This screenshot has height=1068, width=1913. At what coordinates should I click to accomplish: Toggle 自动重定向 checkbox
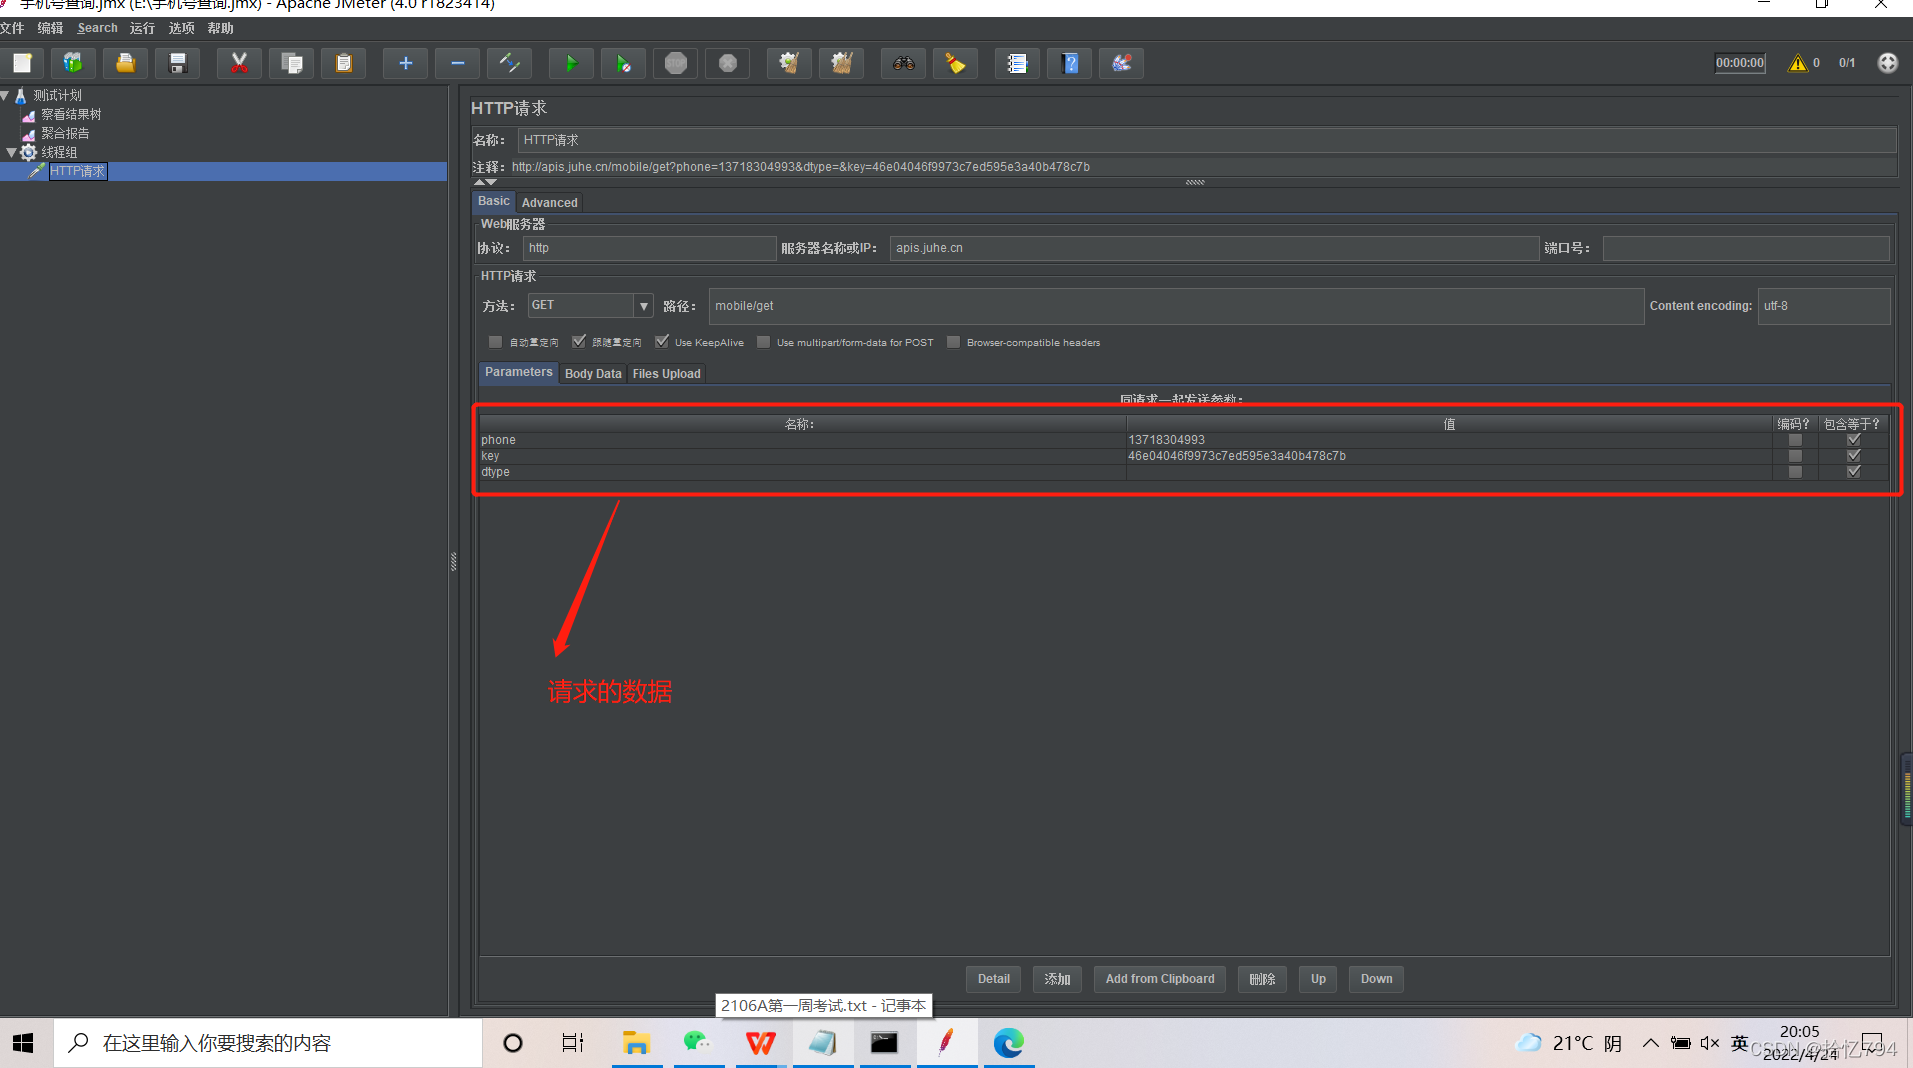(495, 342)
